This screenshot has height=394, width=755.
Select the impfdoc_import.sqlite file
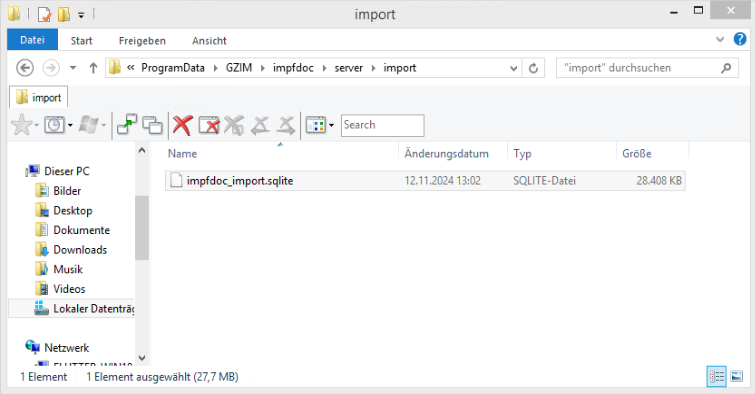[x=425, y=181]
